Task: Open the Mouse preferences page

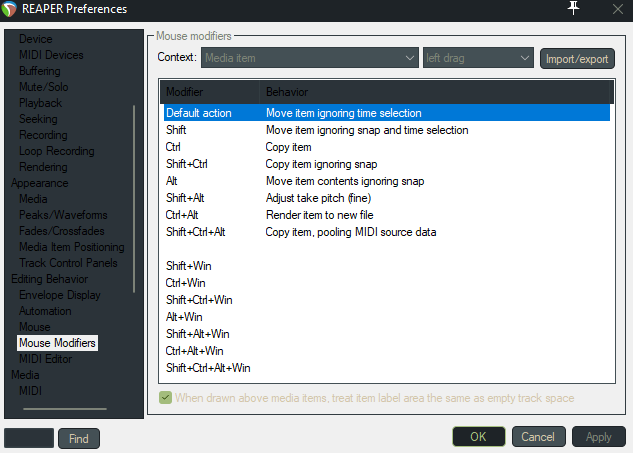Action: [x=35, y=327]
